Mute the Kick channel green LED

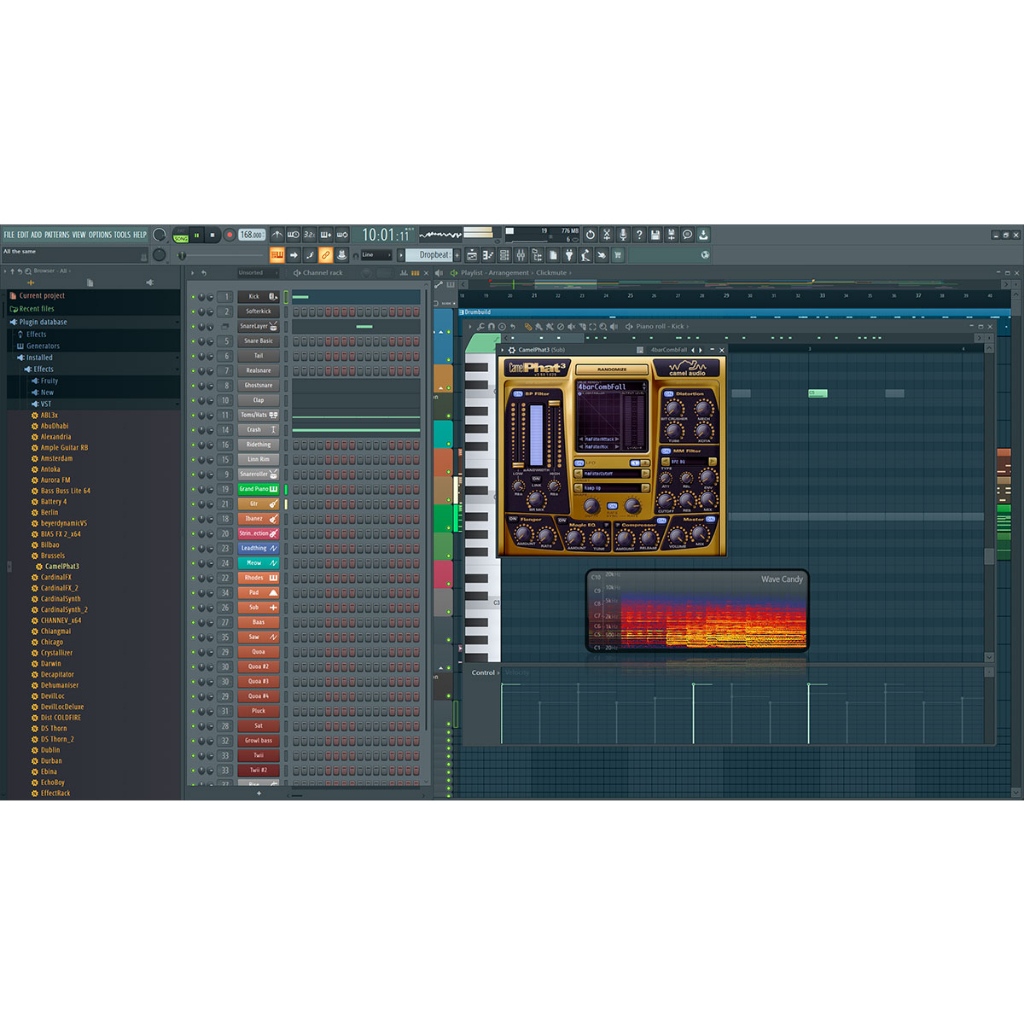pyautogui.click(x=193, y=297)
